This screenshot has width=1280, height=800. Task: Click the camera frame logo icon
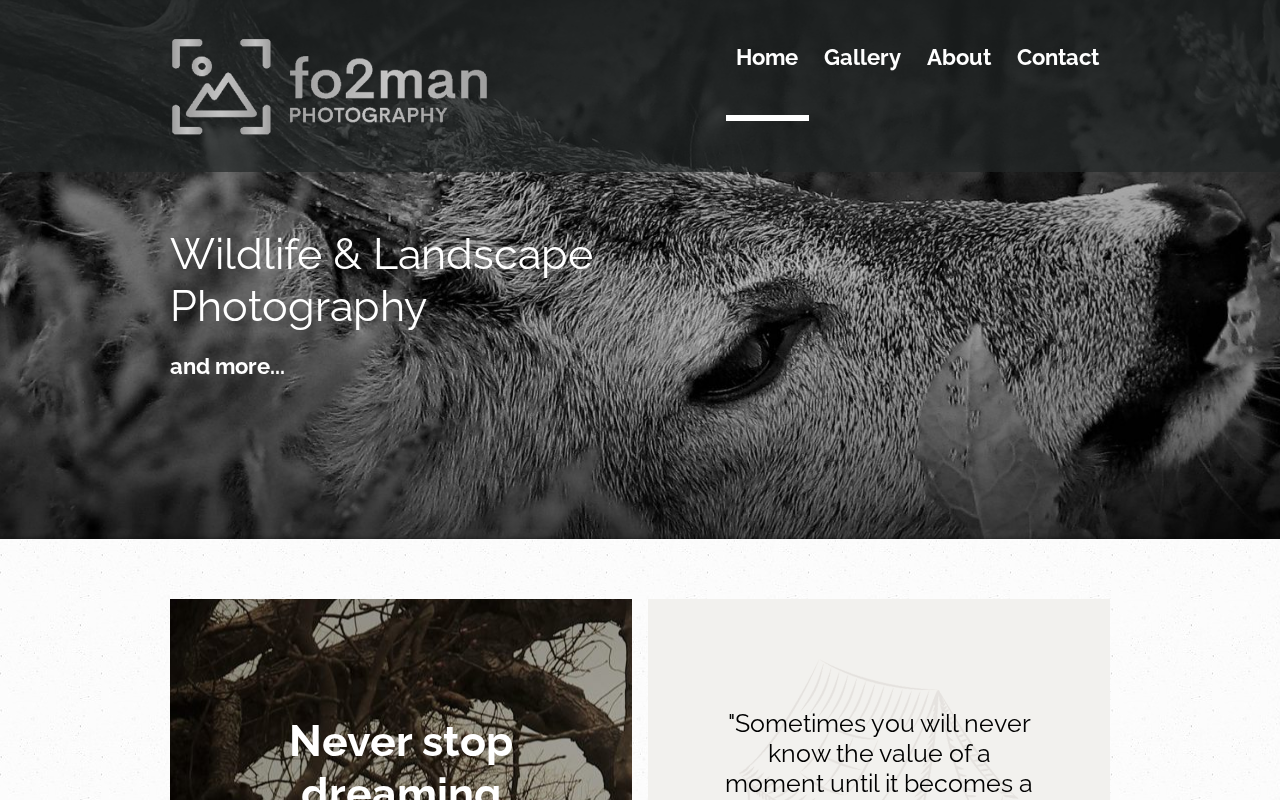click(221, 87)
